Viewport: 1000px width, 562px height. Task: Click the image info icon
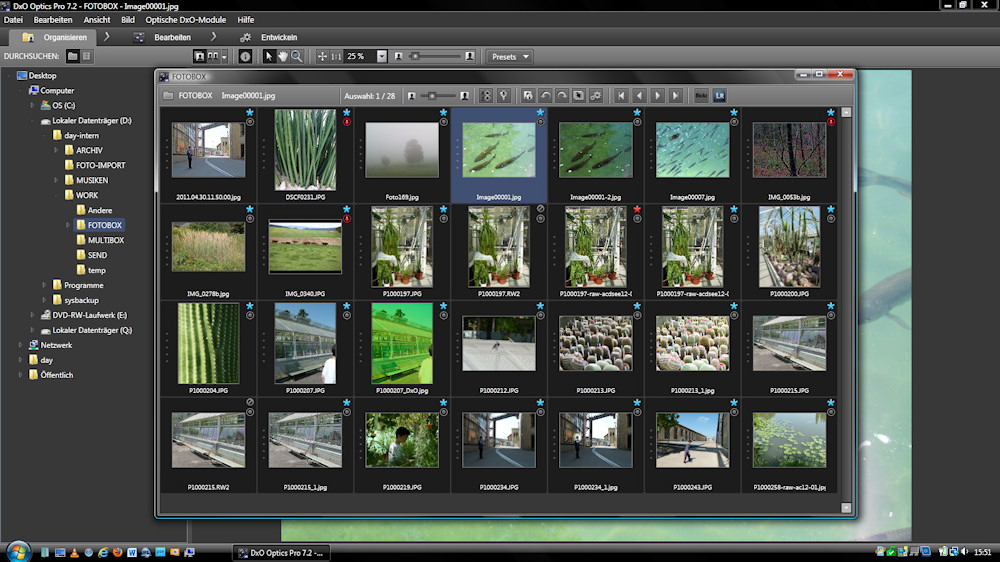245,56
